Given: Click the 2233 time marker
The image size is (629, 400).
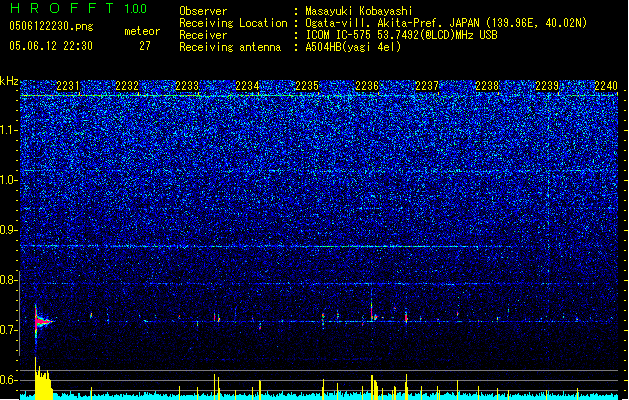Looking at the screenshot, I should (187, 85).
